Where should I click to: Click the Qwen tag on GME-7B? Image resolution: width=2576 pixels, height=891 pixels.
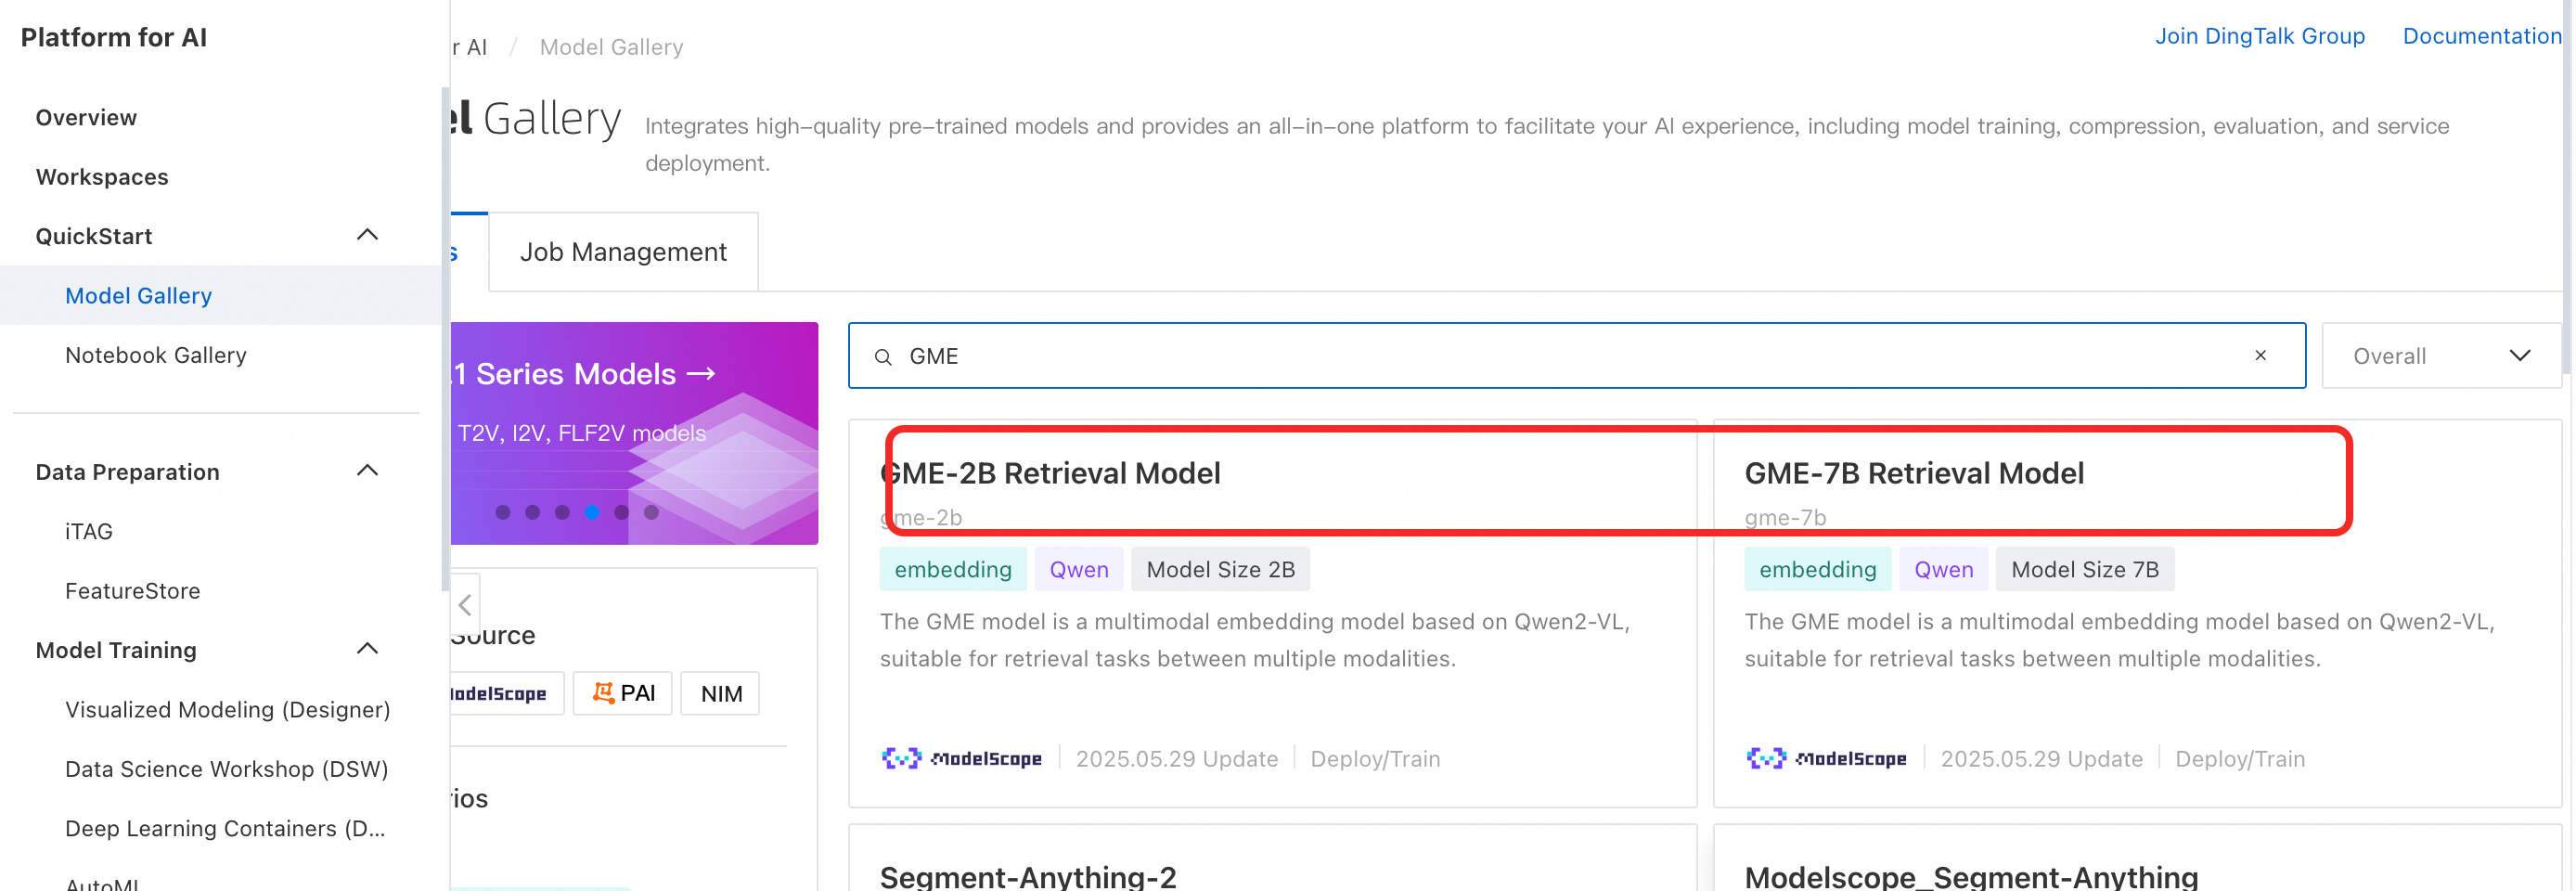click(x=1943, y=570)
